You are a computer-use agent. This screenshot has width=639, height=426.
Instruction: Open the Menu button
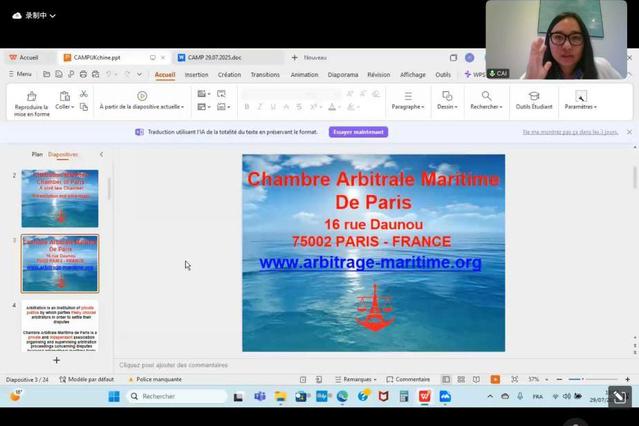[x=20, y=74]
